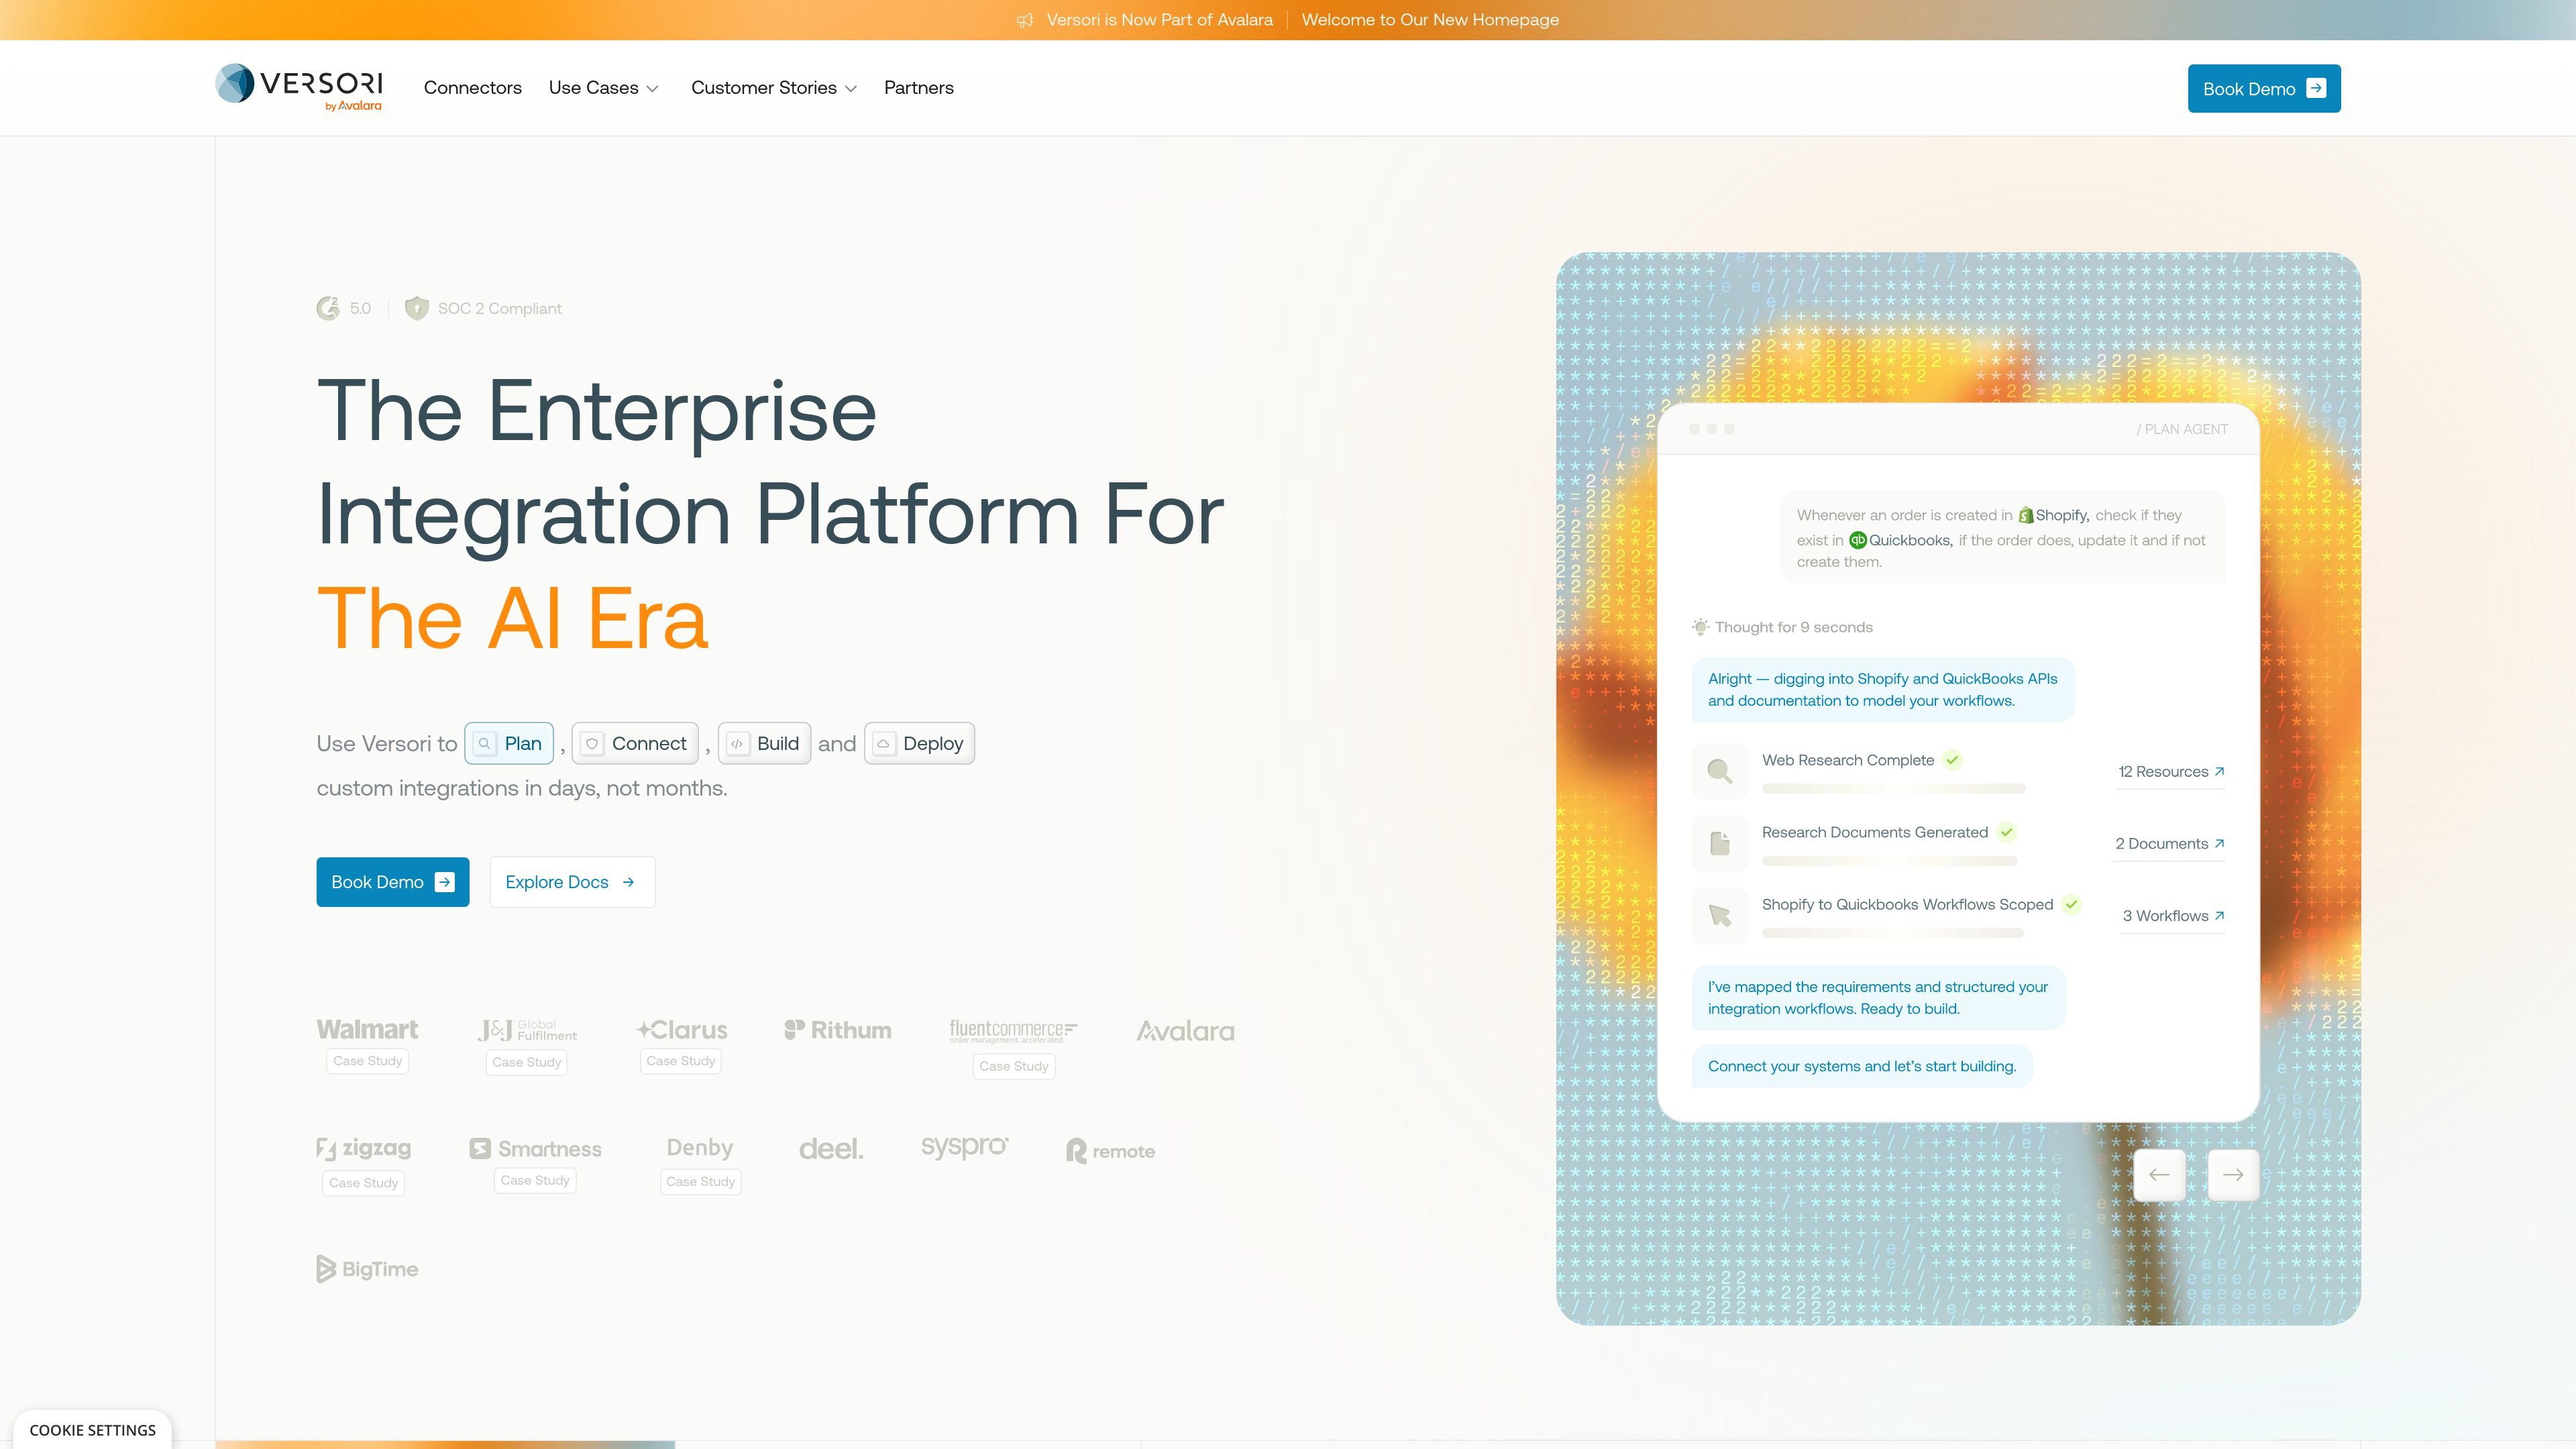Click 'Thought for 9 seconds' text
This screenshot has width=2576, height=1449.
click(1794, 627)
